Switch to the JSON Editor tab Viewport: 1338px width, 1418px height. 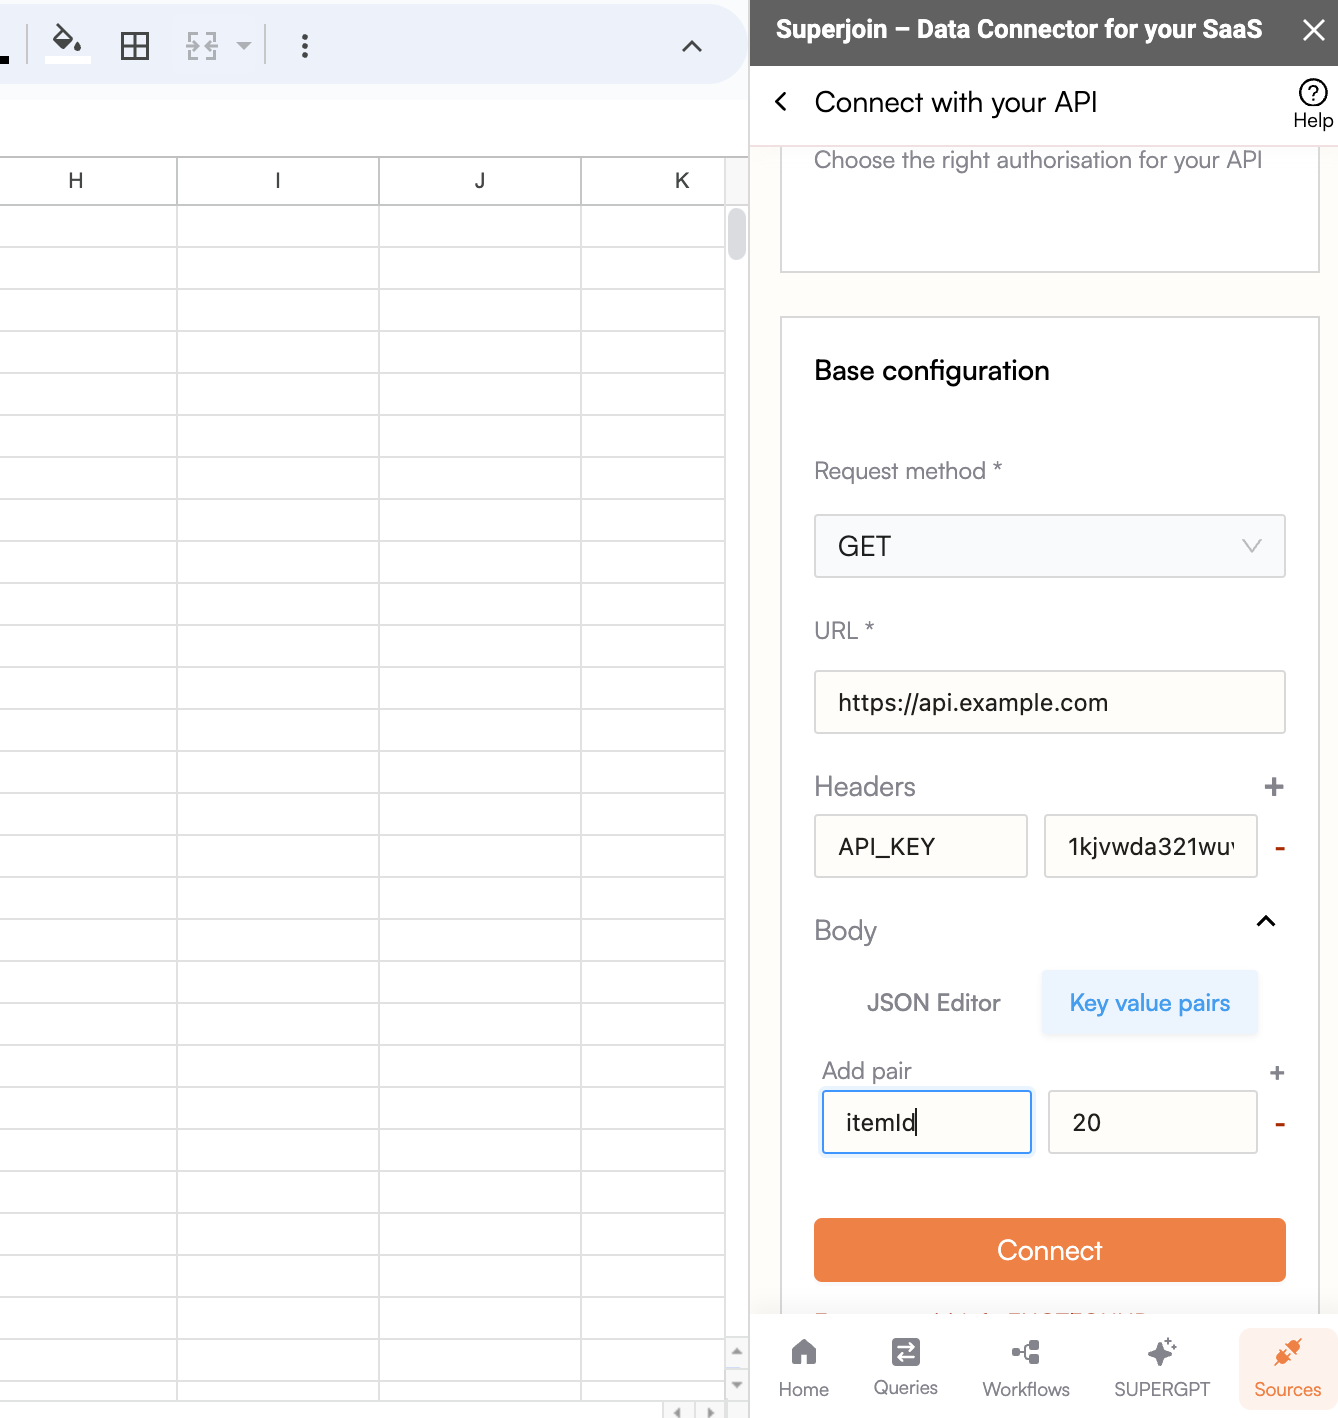(x=933, y=1003)
